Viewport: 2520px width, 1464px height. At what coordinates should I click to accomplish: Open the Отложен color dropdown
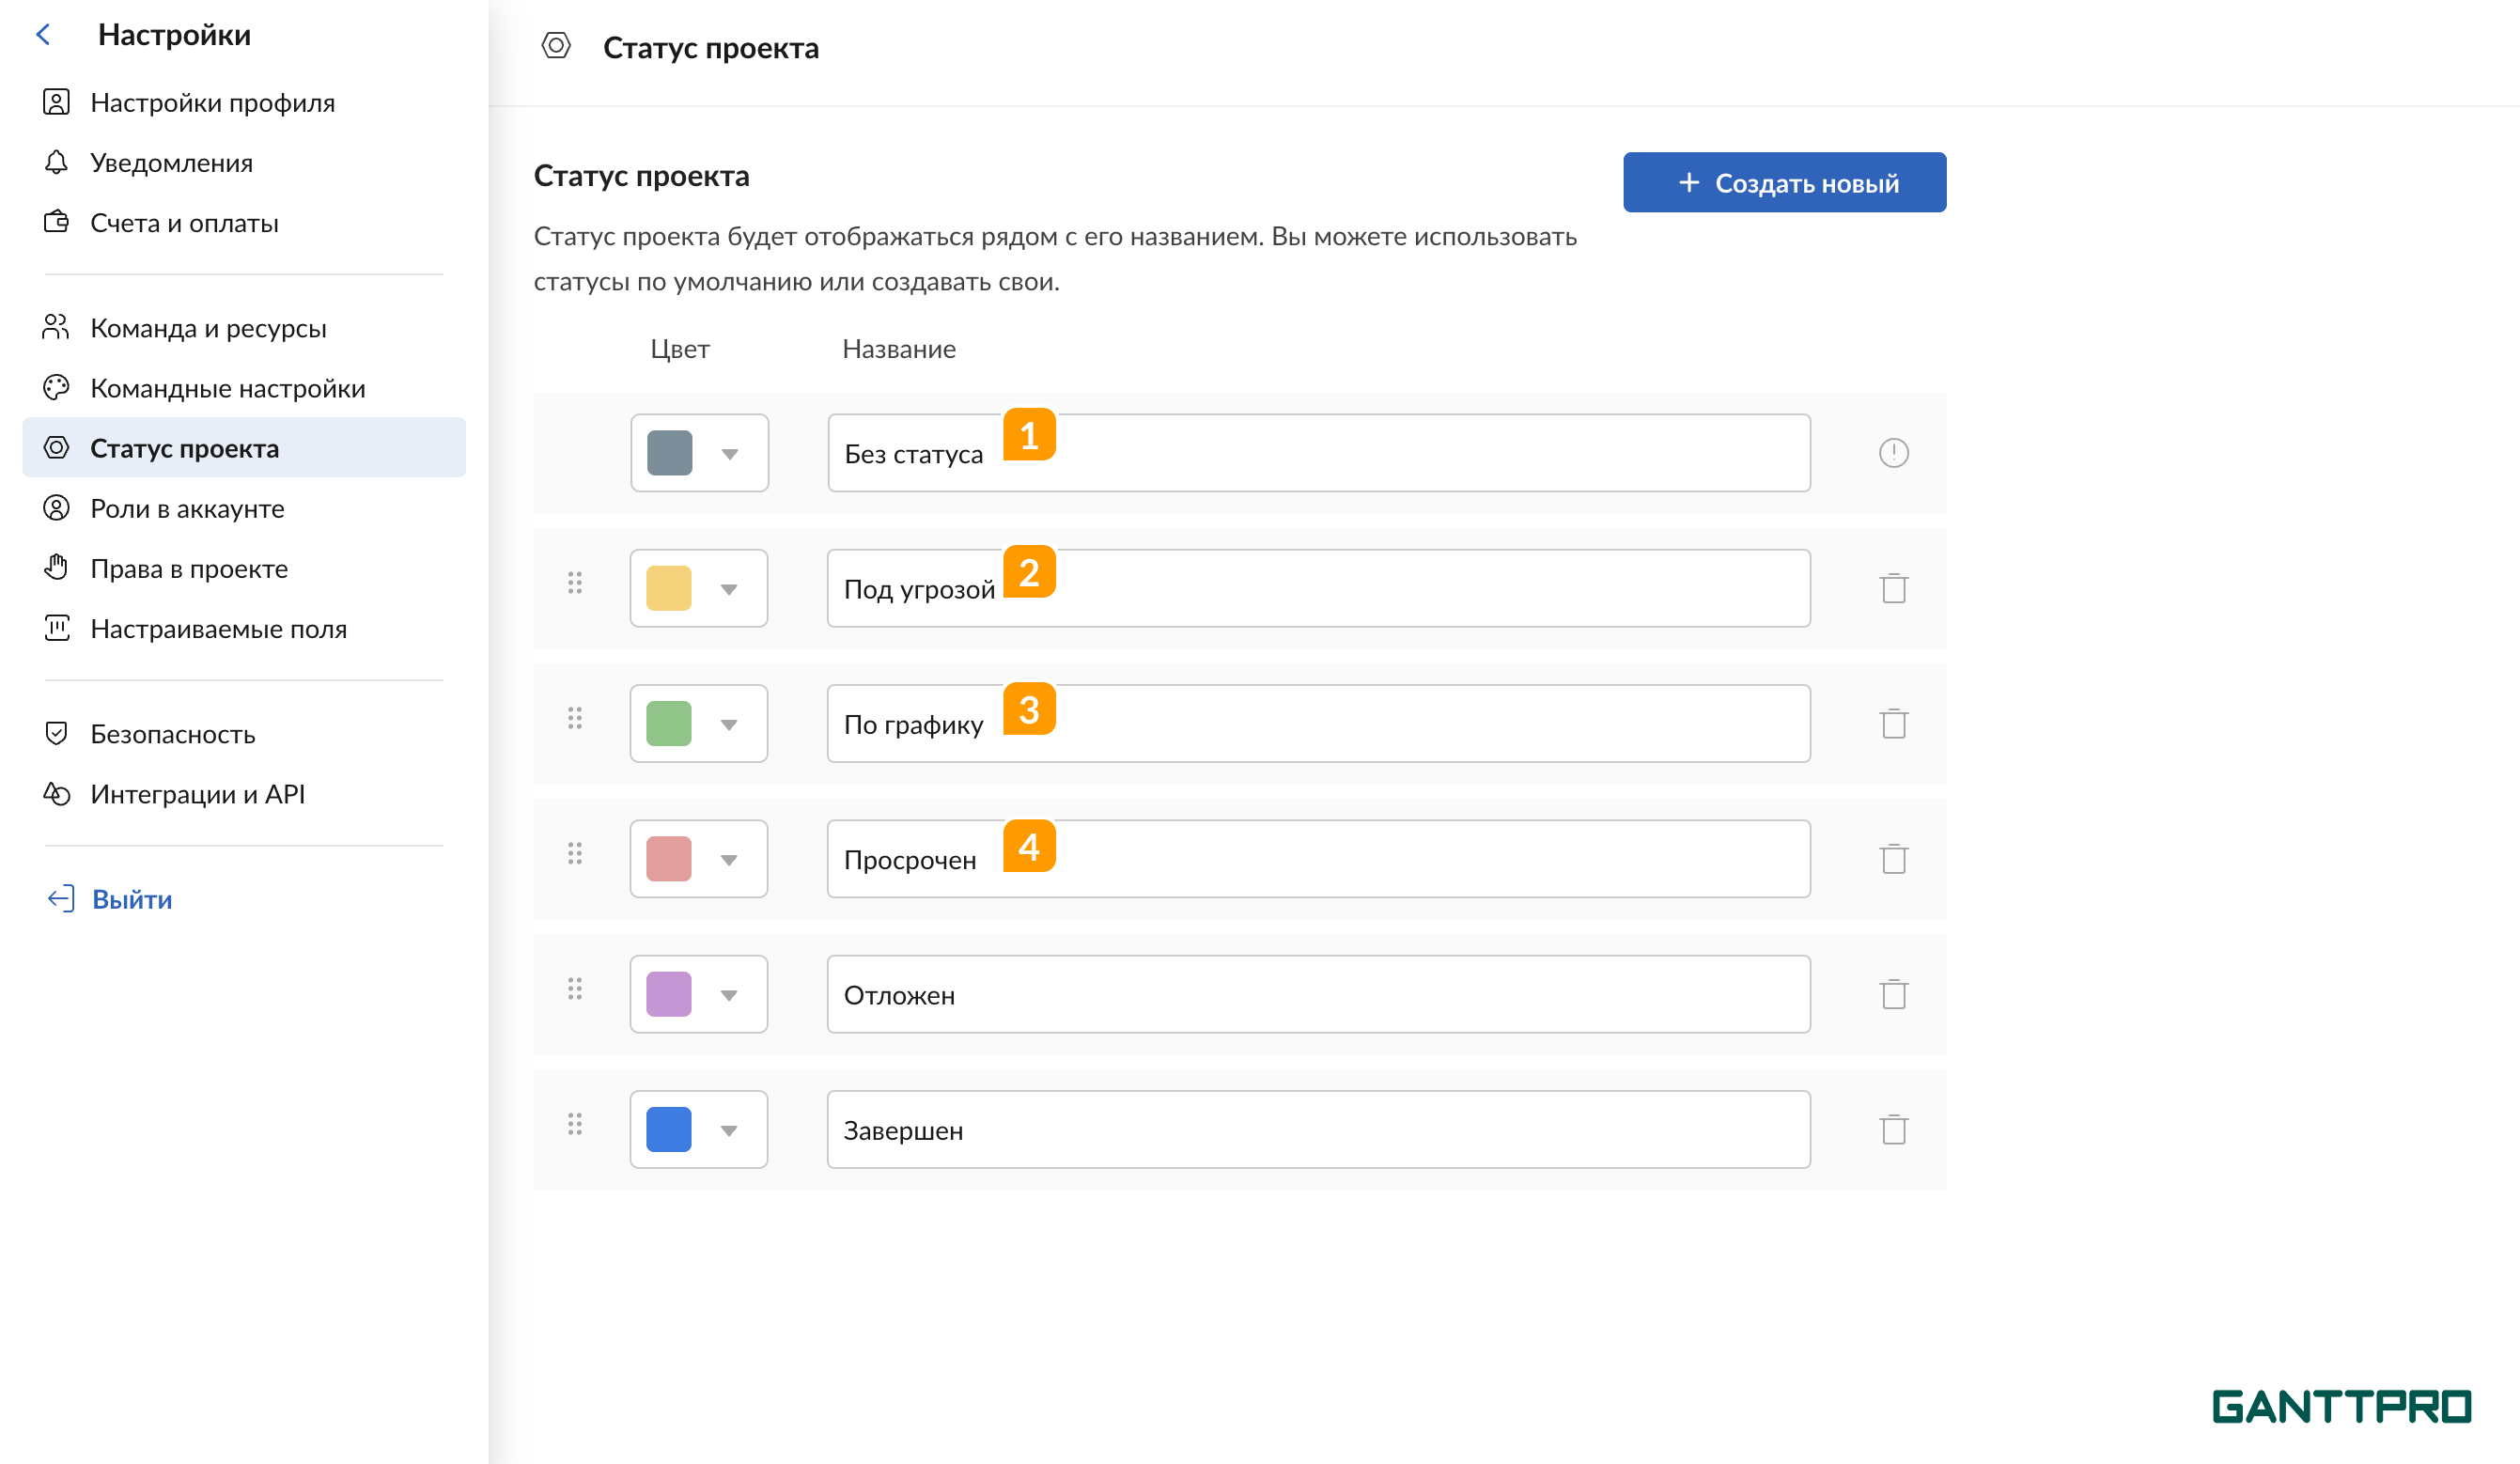729,993
